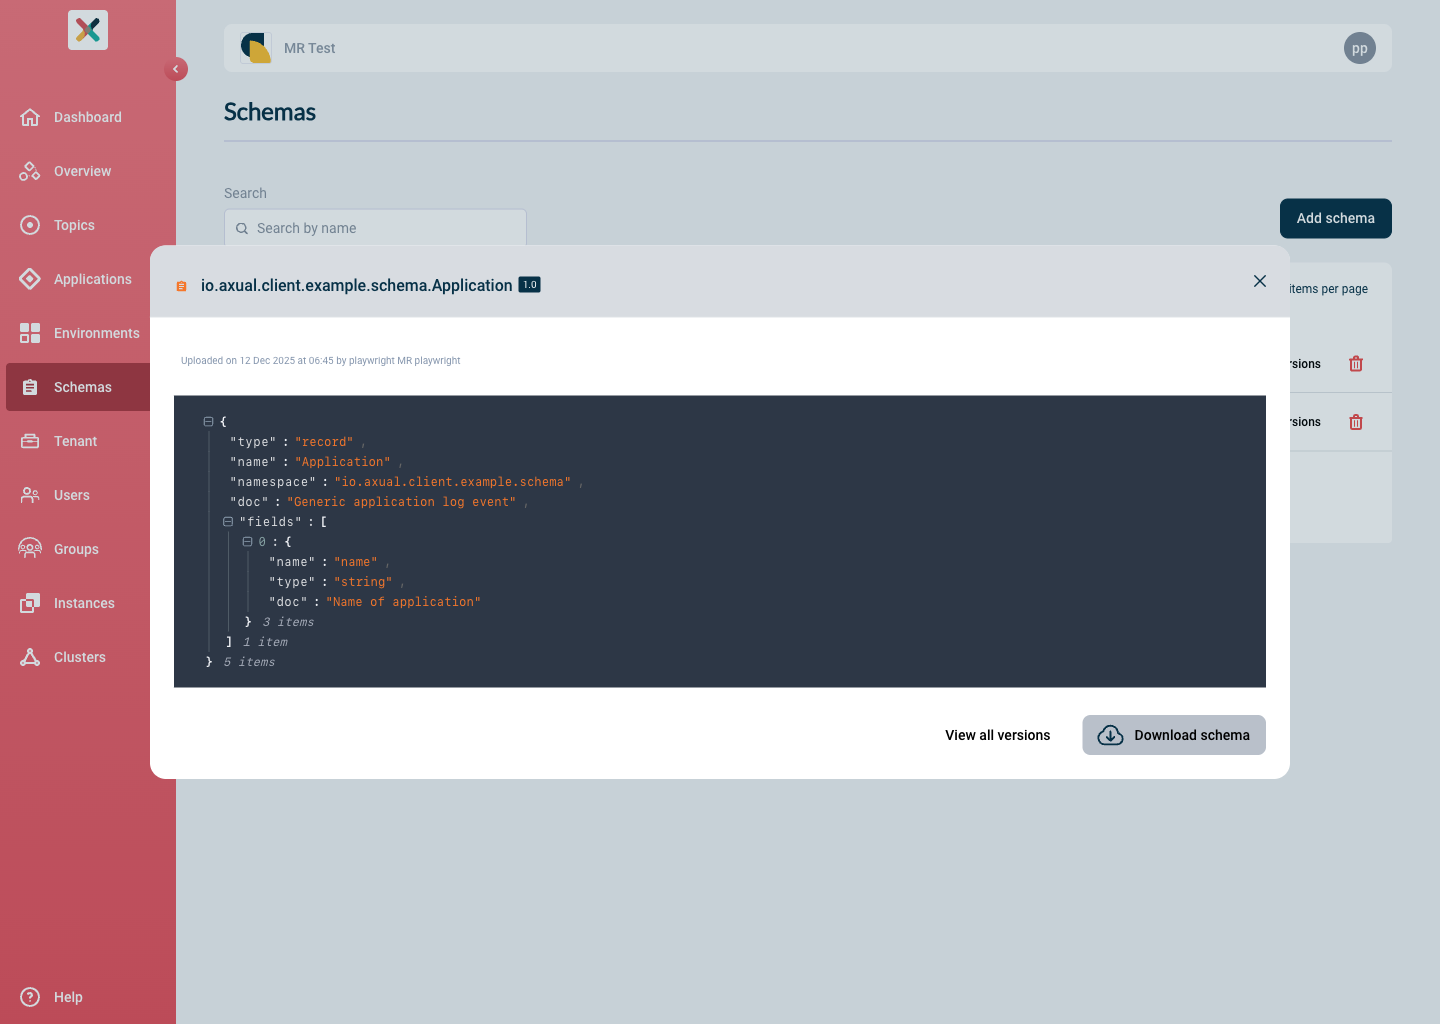Open the Help section
Screen dimensions: 1440x1024
(x=68, y=997)
